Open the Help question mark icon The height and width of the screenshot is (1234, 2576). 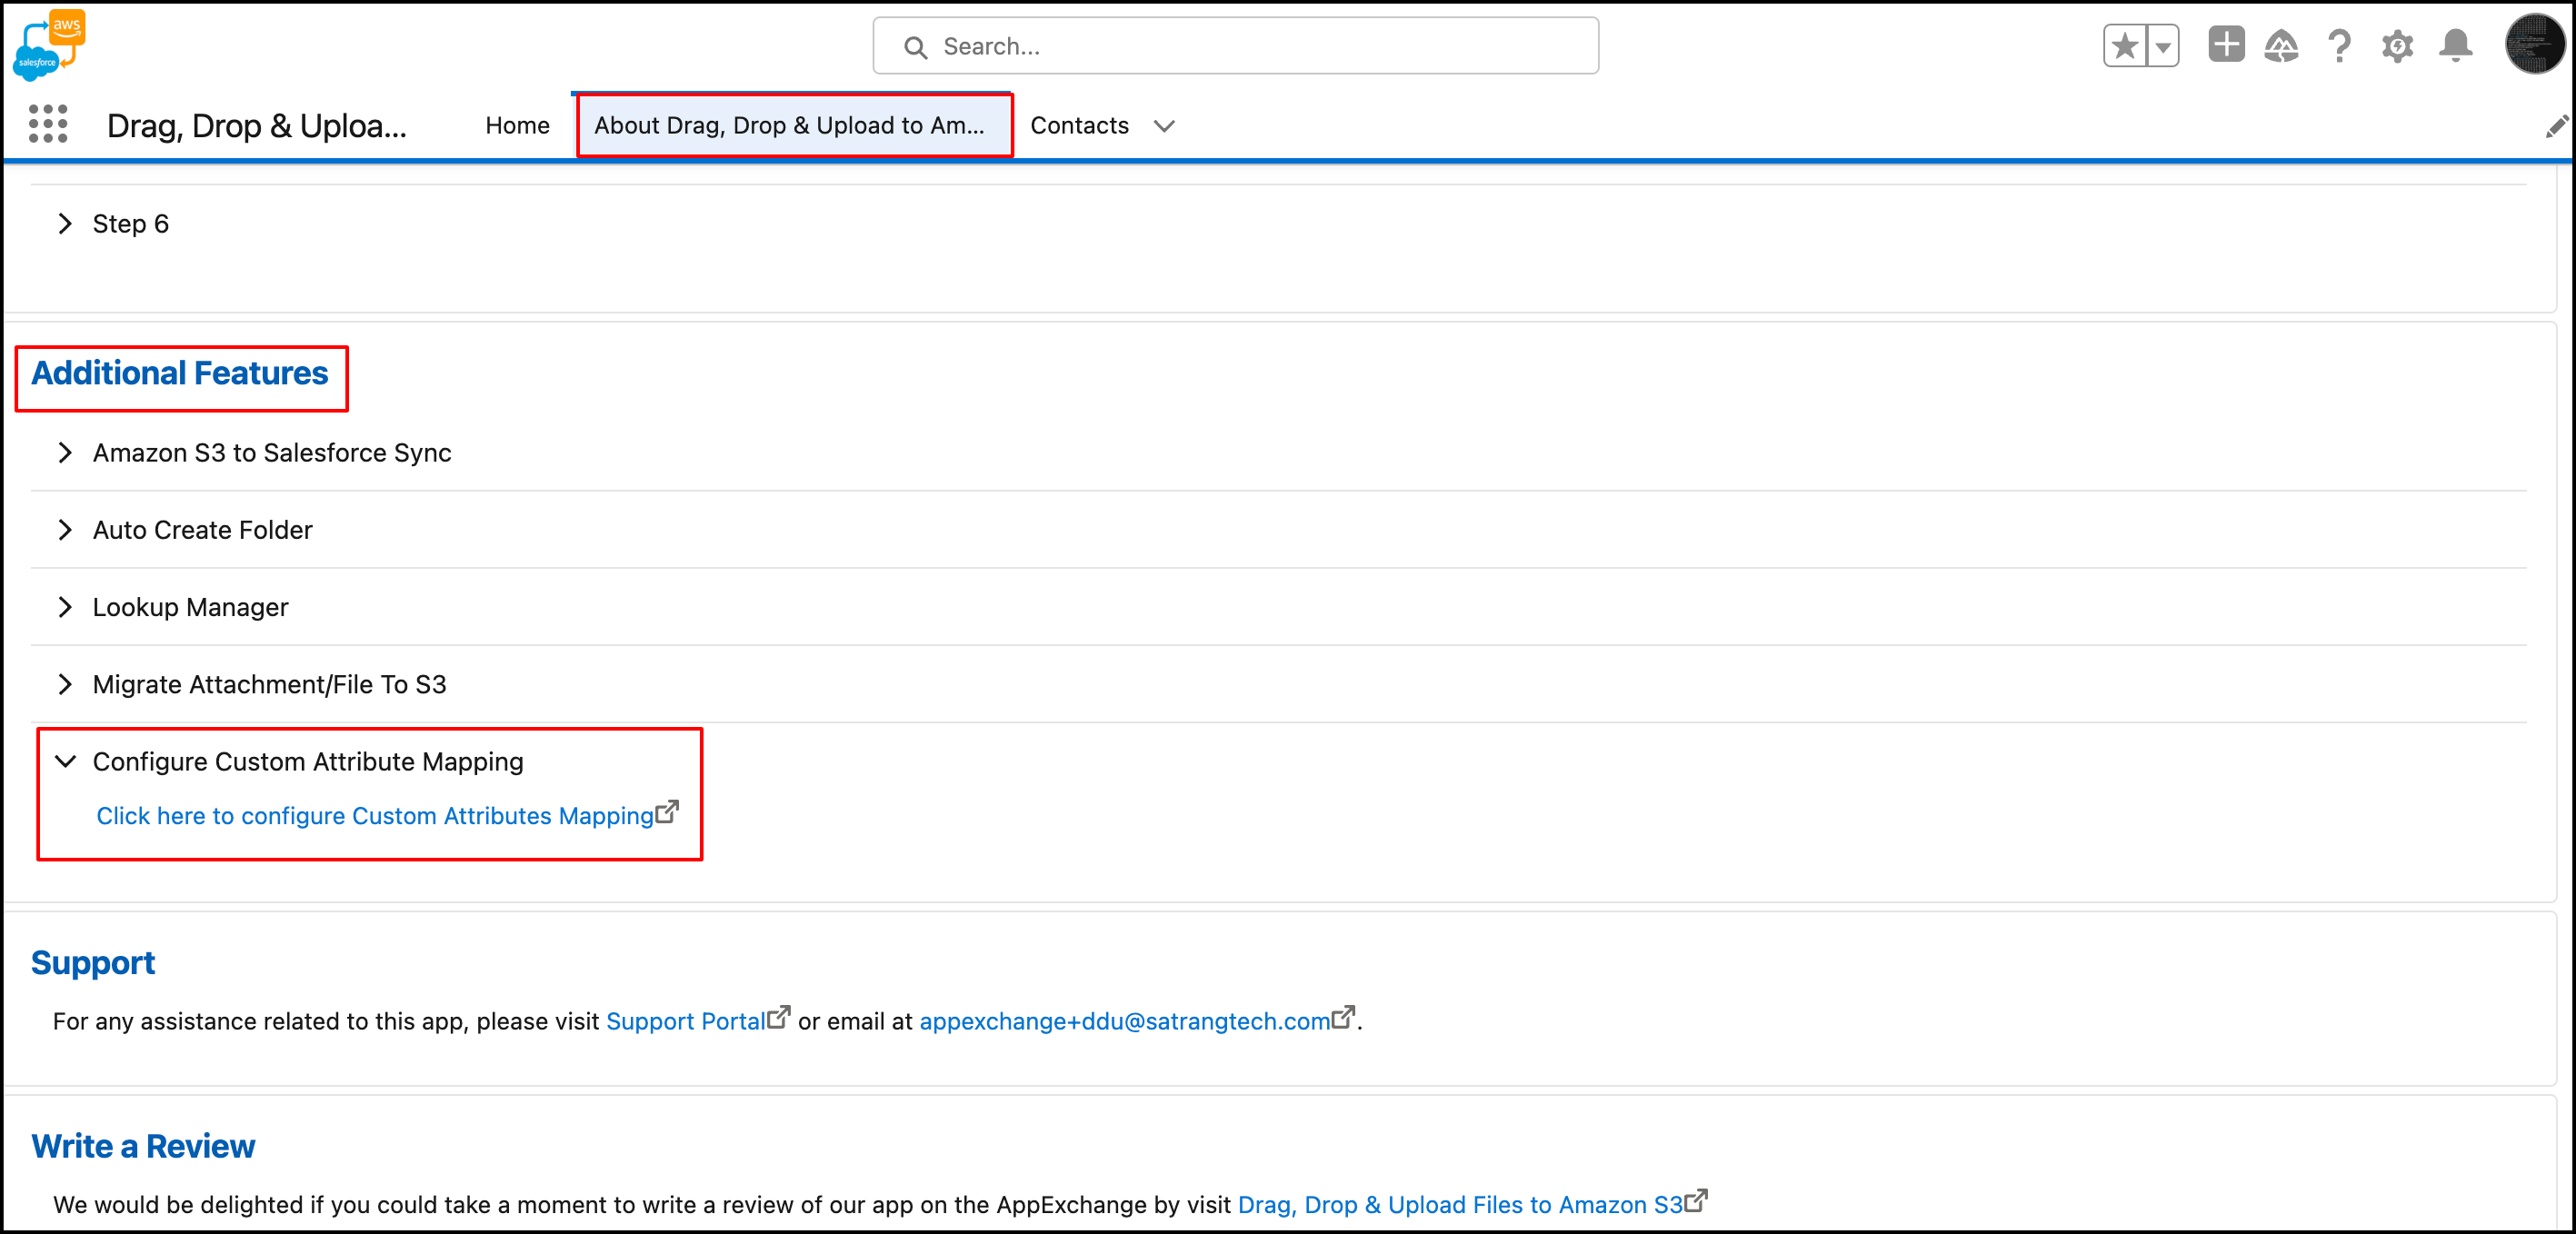tap(2339, 46)
